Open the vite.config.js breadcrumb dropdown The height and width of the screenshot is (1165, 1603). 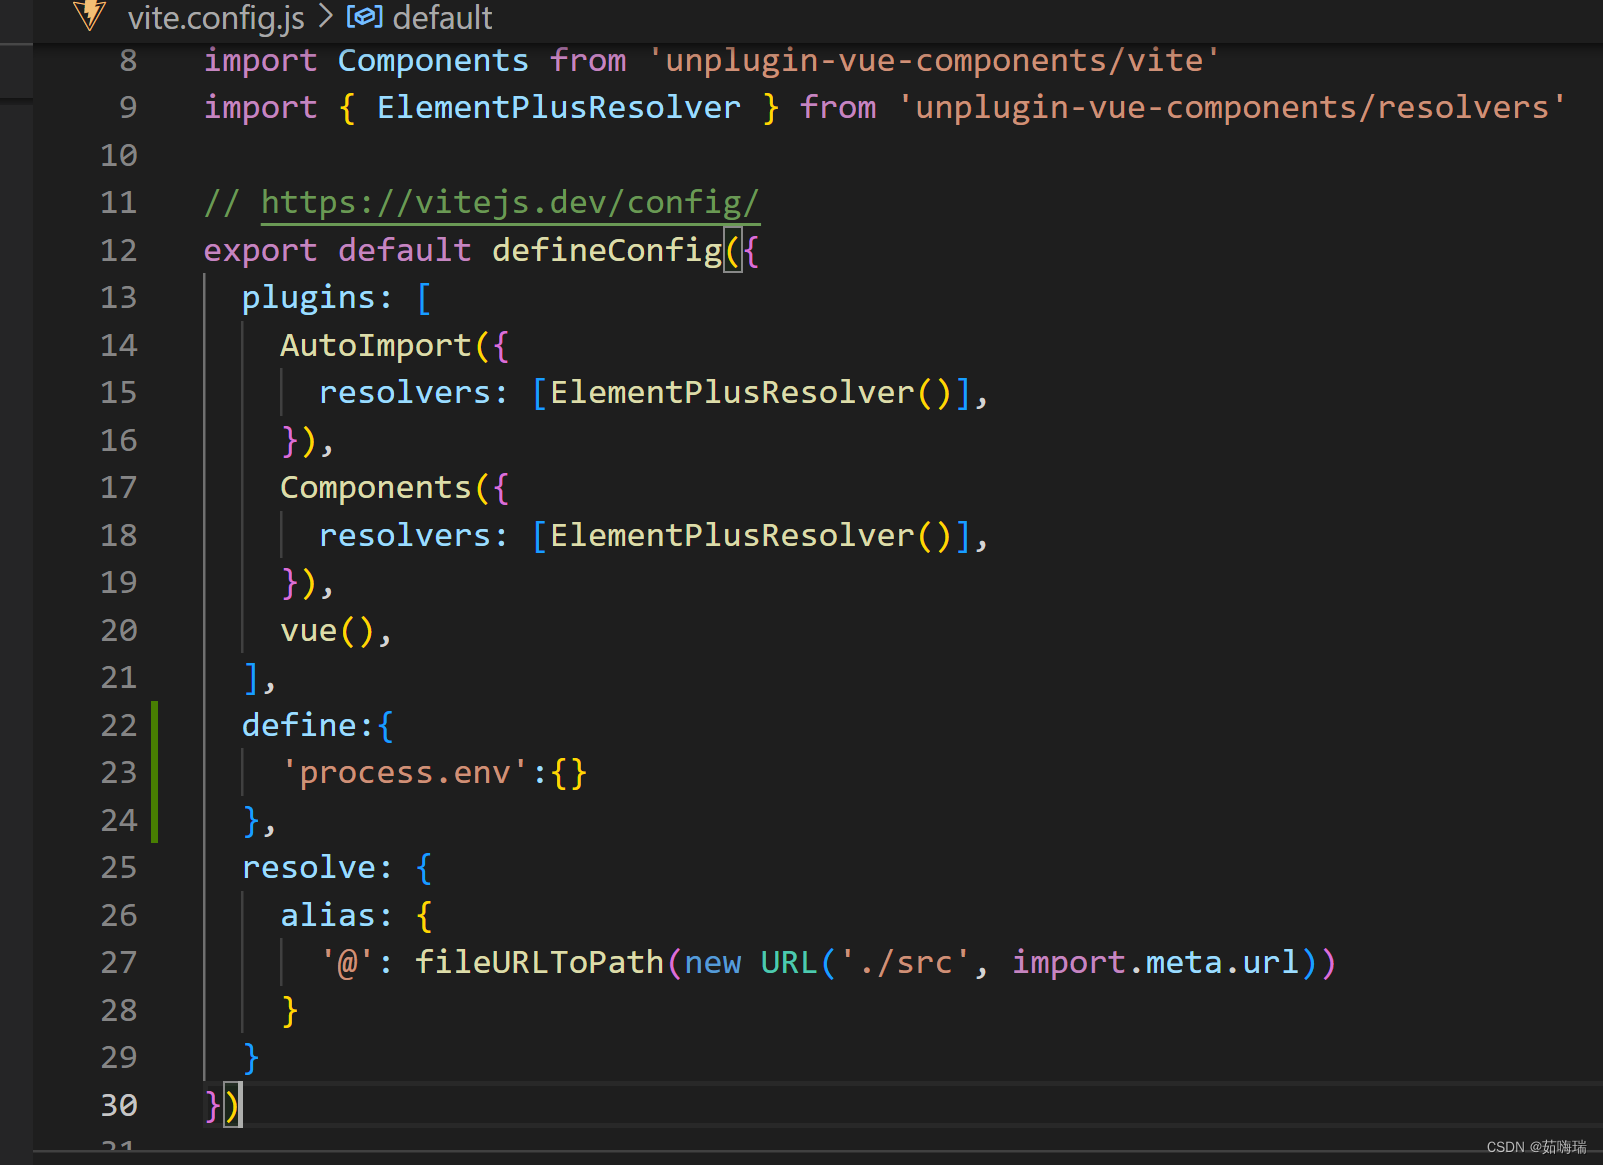pyautogui.click(x=215, y=16)
